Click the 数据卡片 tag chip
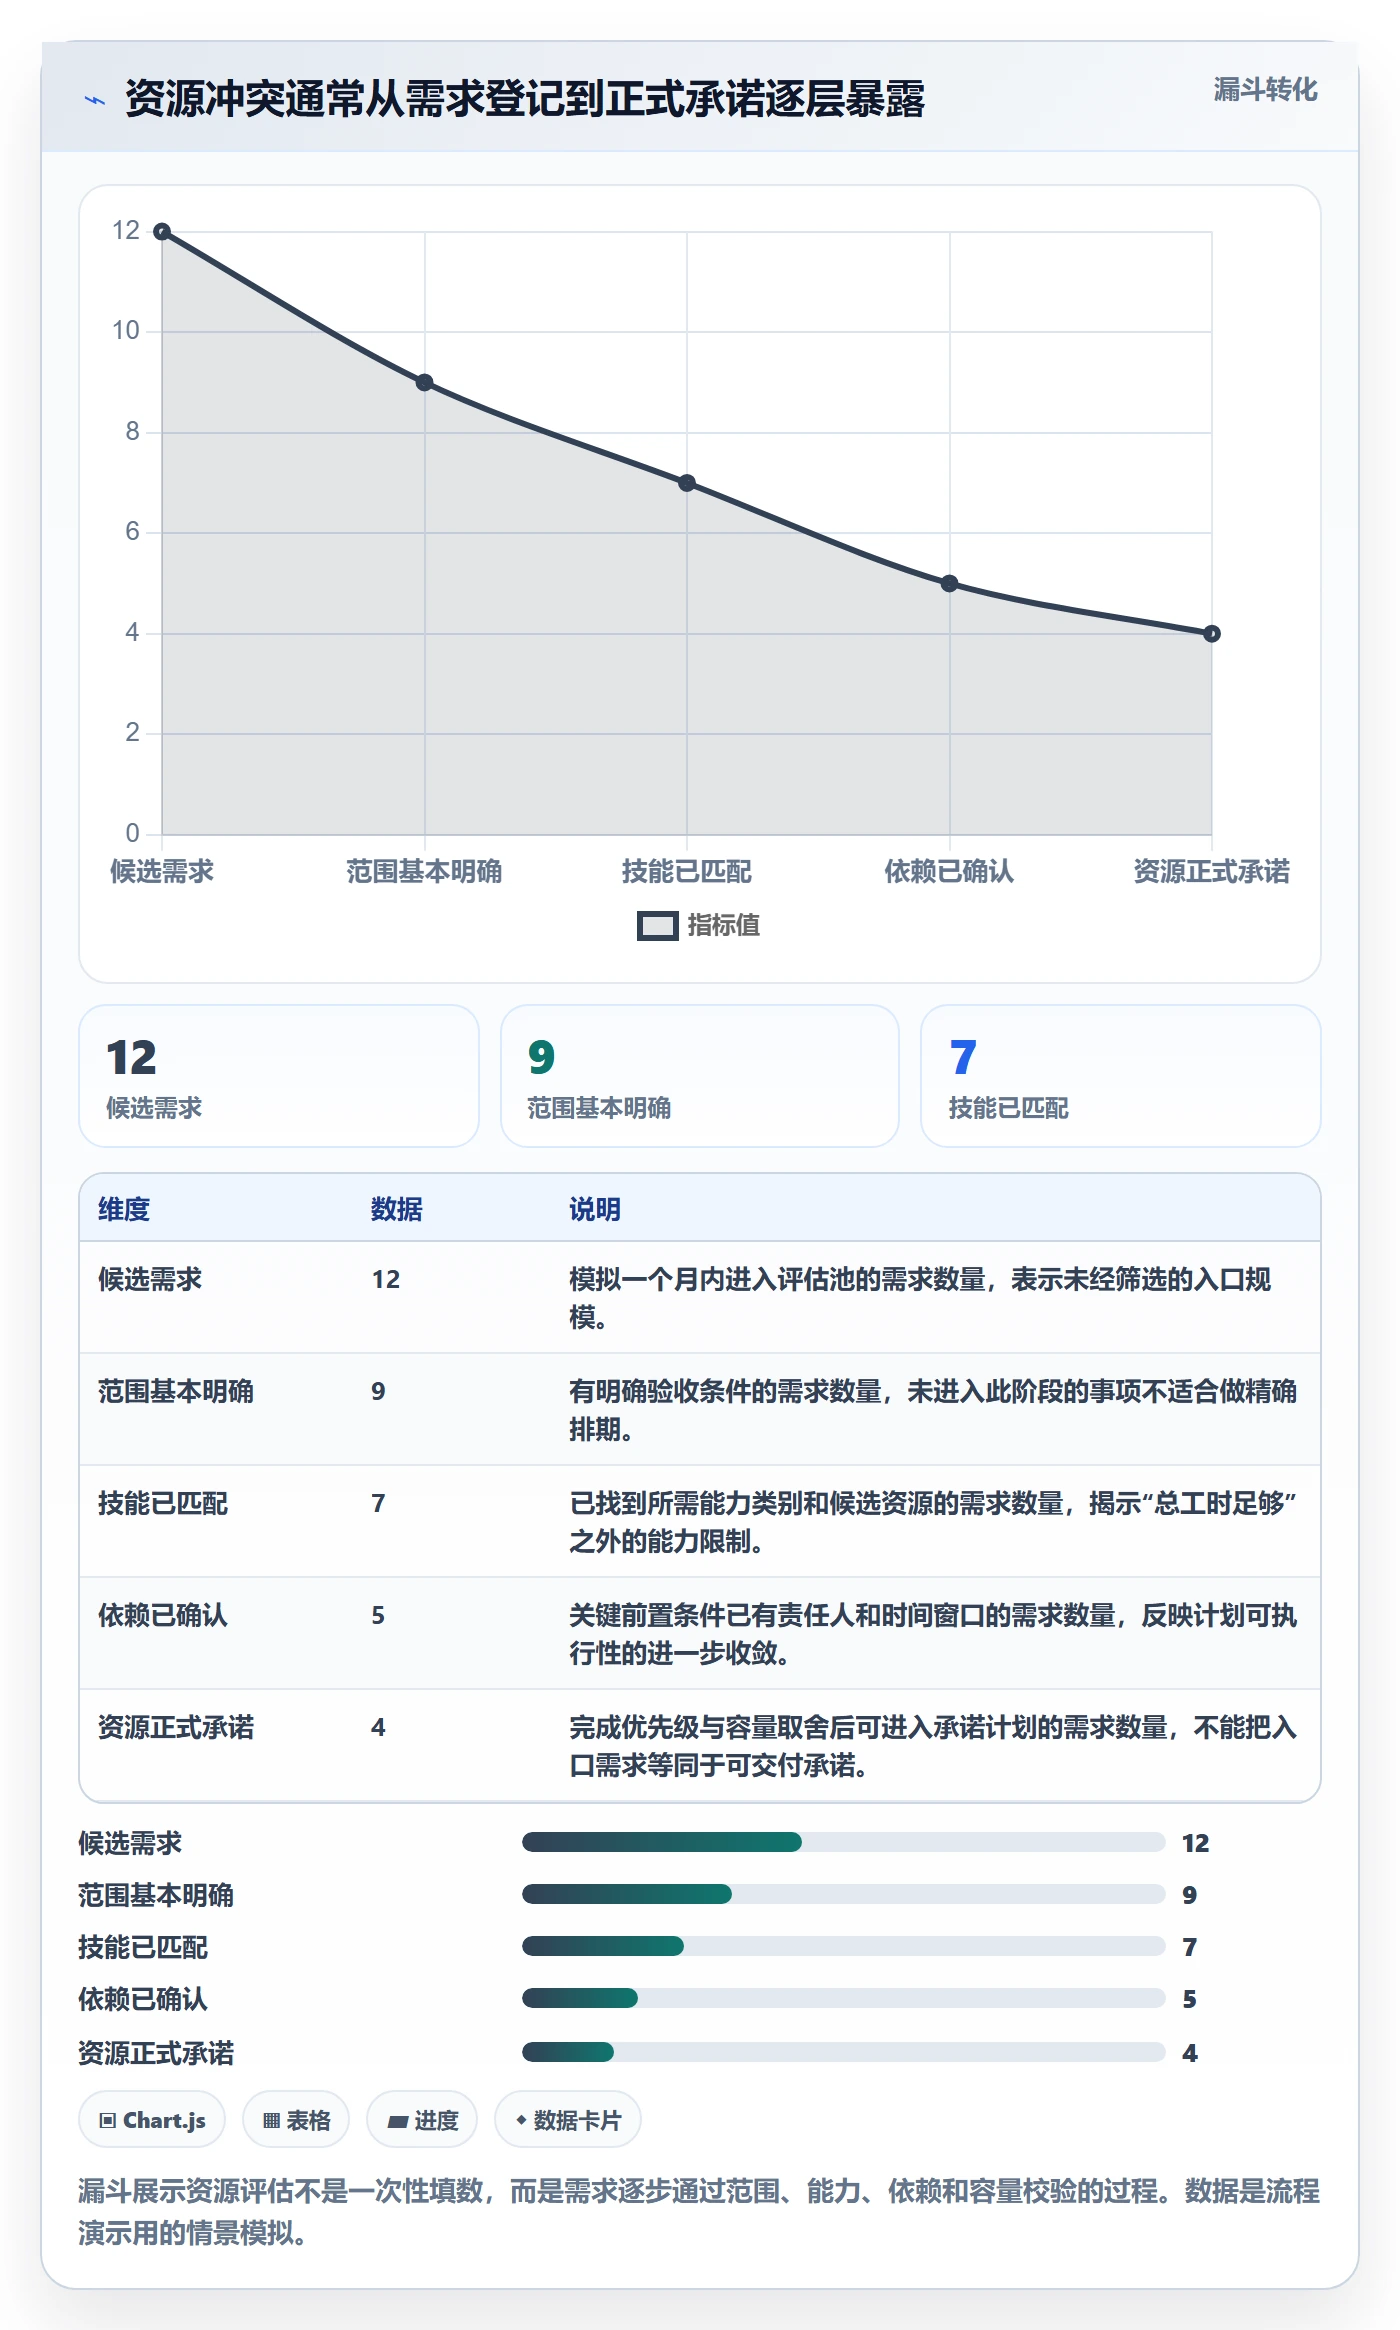The height and width of the screenshot is (2330, 1400). coord(568,2120)
